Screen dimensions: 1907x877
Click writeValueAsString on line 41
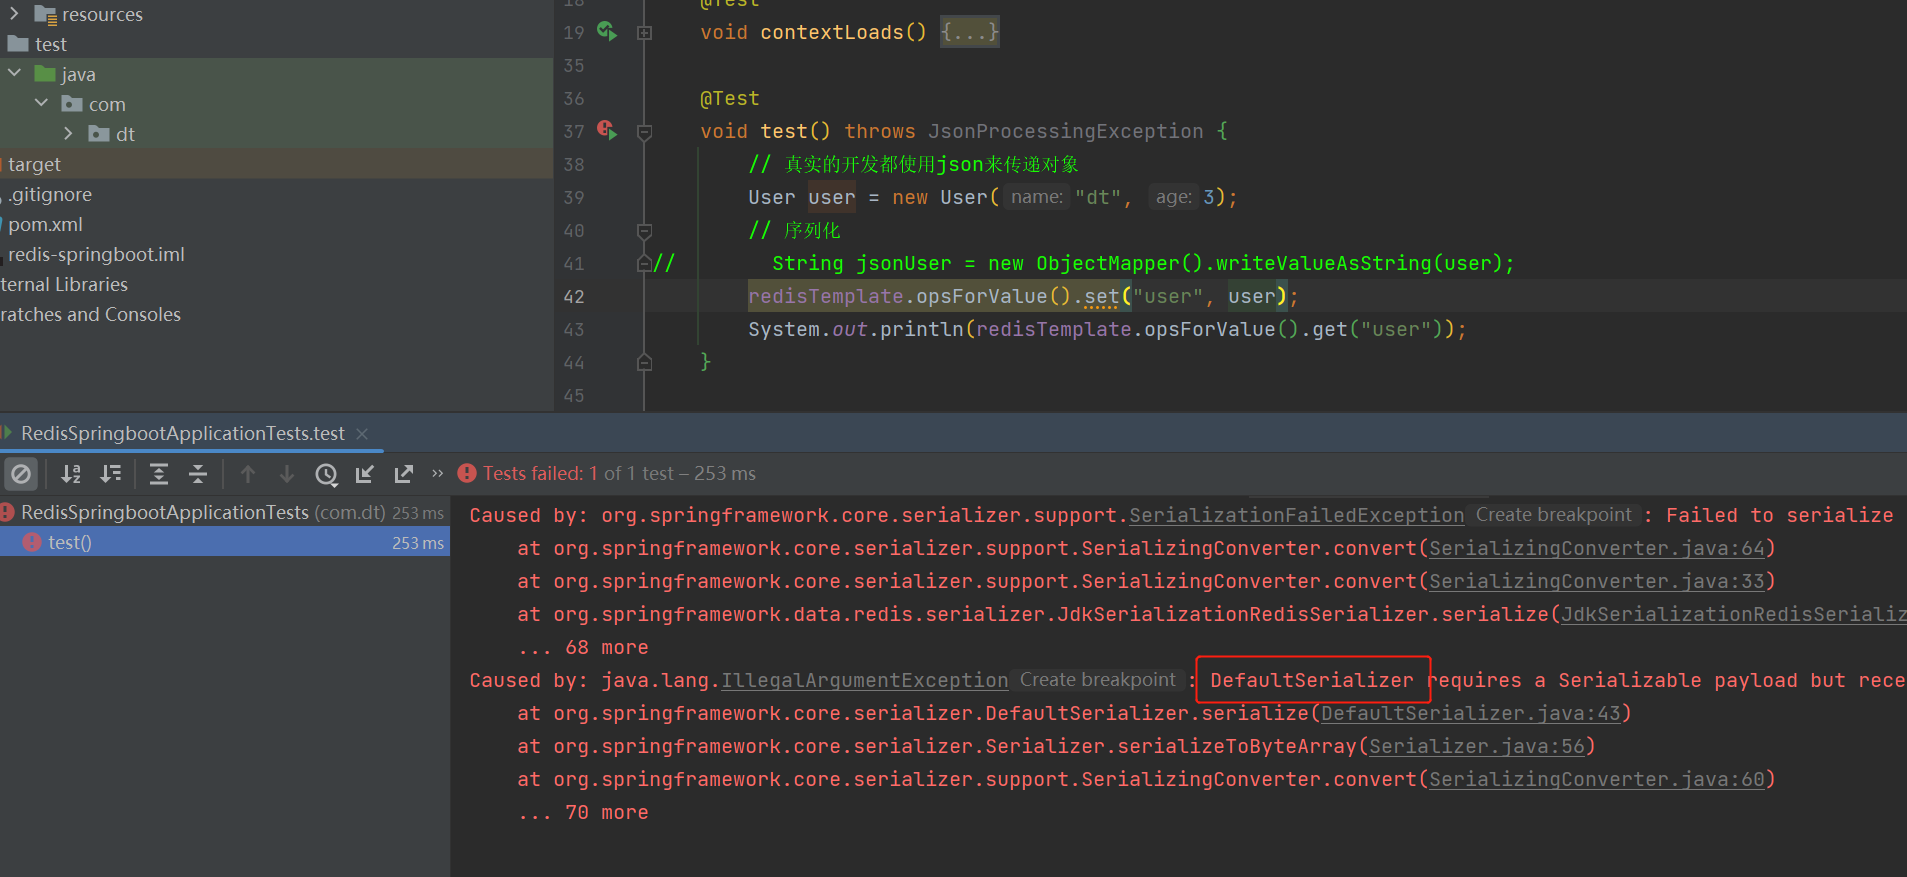pyautogui.click(x=1324, y=263)
